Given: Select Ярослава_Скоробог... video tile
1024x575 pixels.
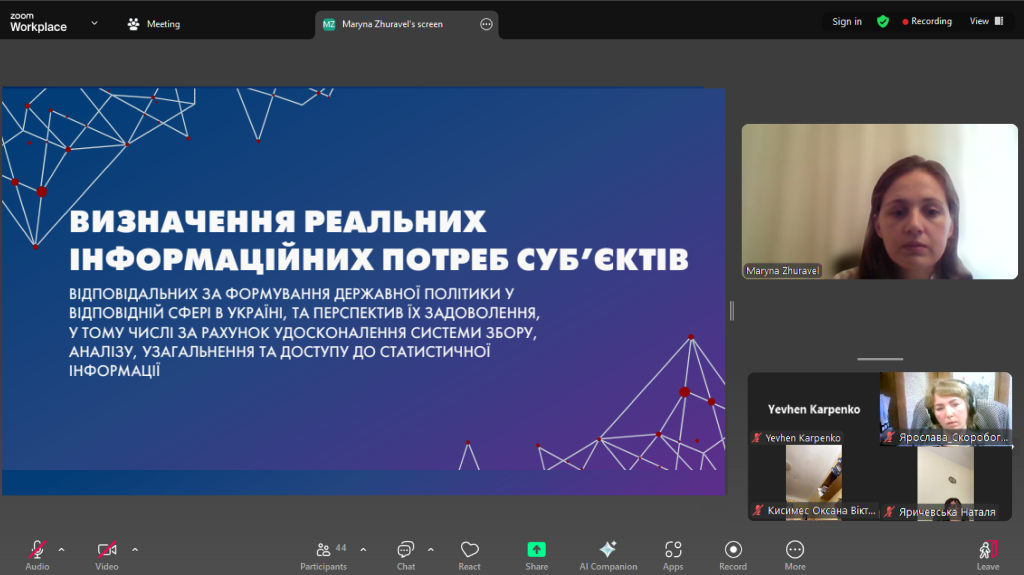Looking at the screenshot, I should (946, 409).
